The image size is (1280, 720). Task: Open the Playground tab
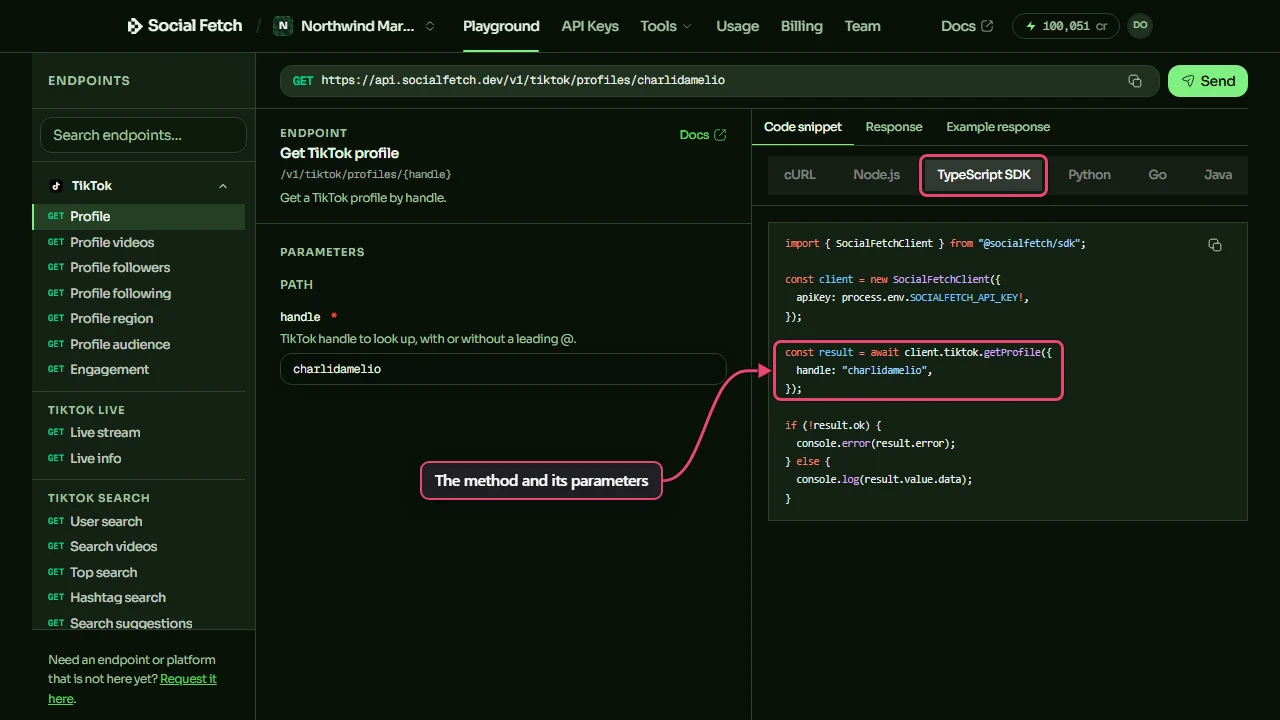click(501, 26)
